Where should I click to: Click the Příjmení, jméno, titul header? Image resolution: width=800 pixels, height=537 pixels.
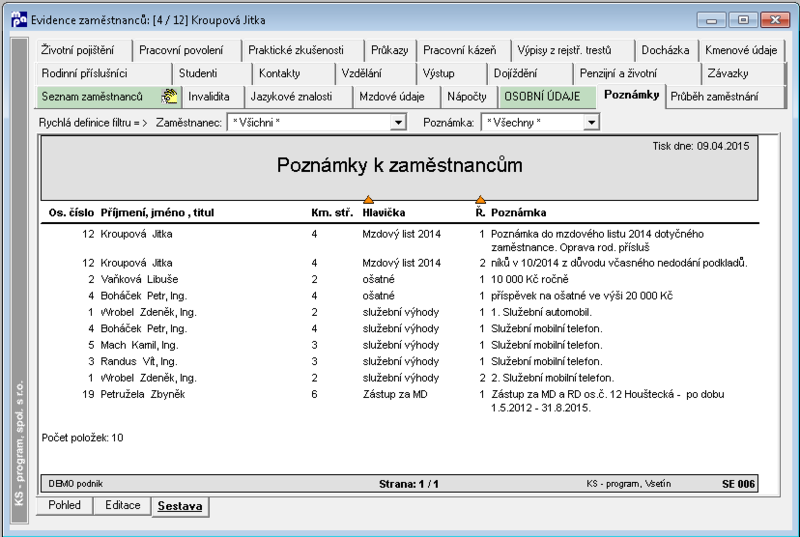(157, 212)
